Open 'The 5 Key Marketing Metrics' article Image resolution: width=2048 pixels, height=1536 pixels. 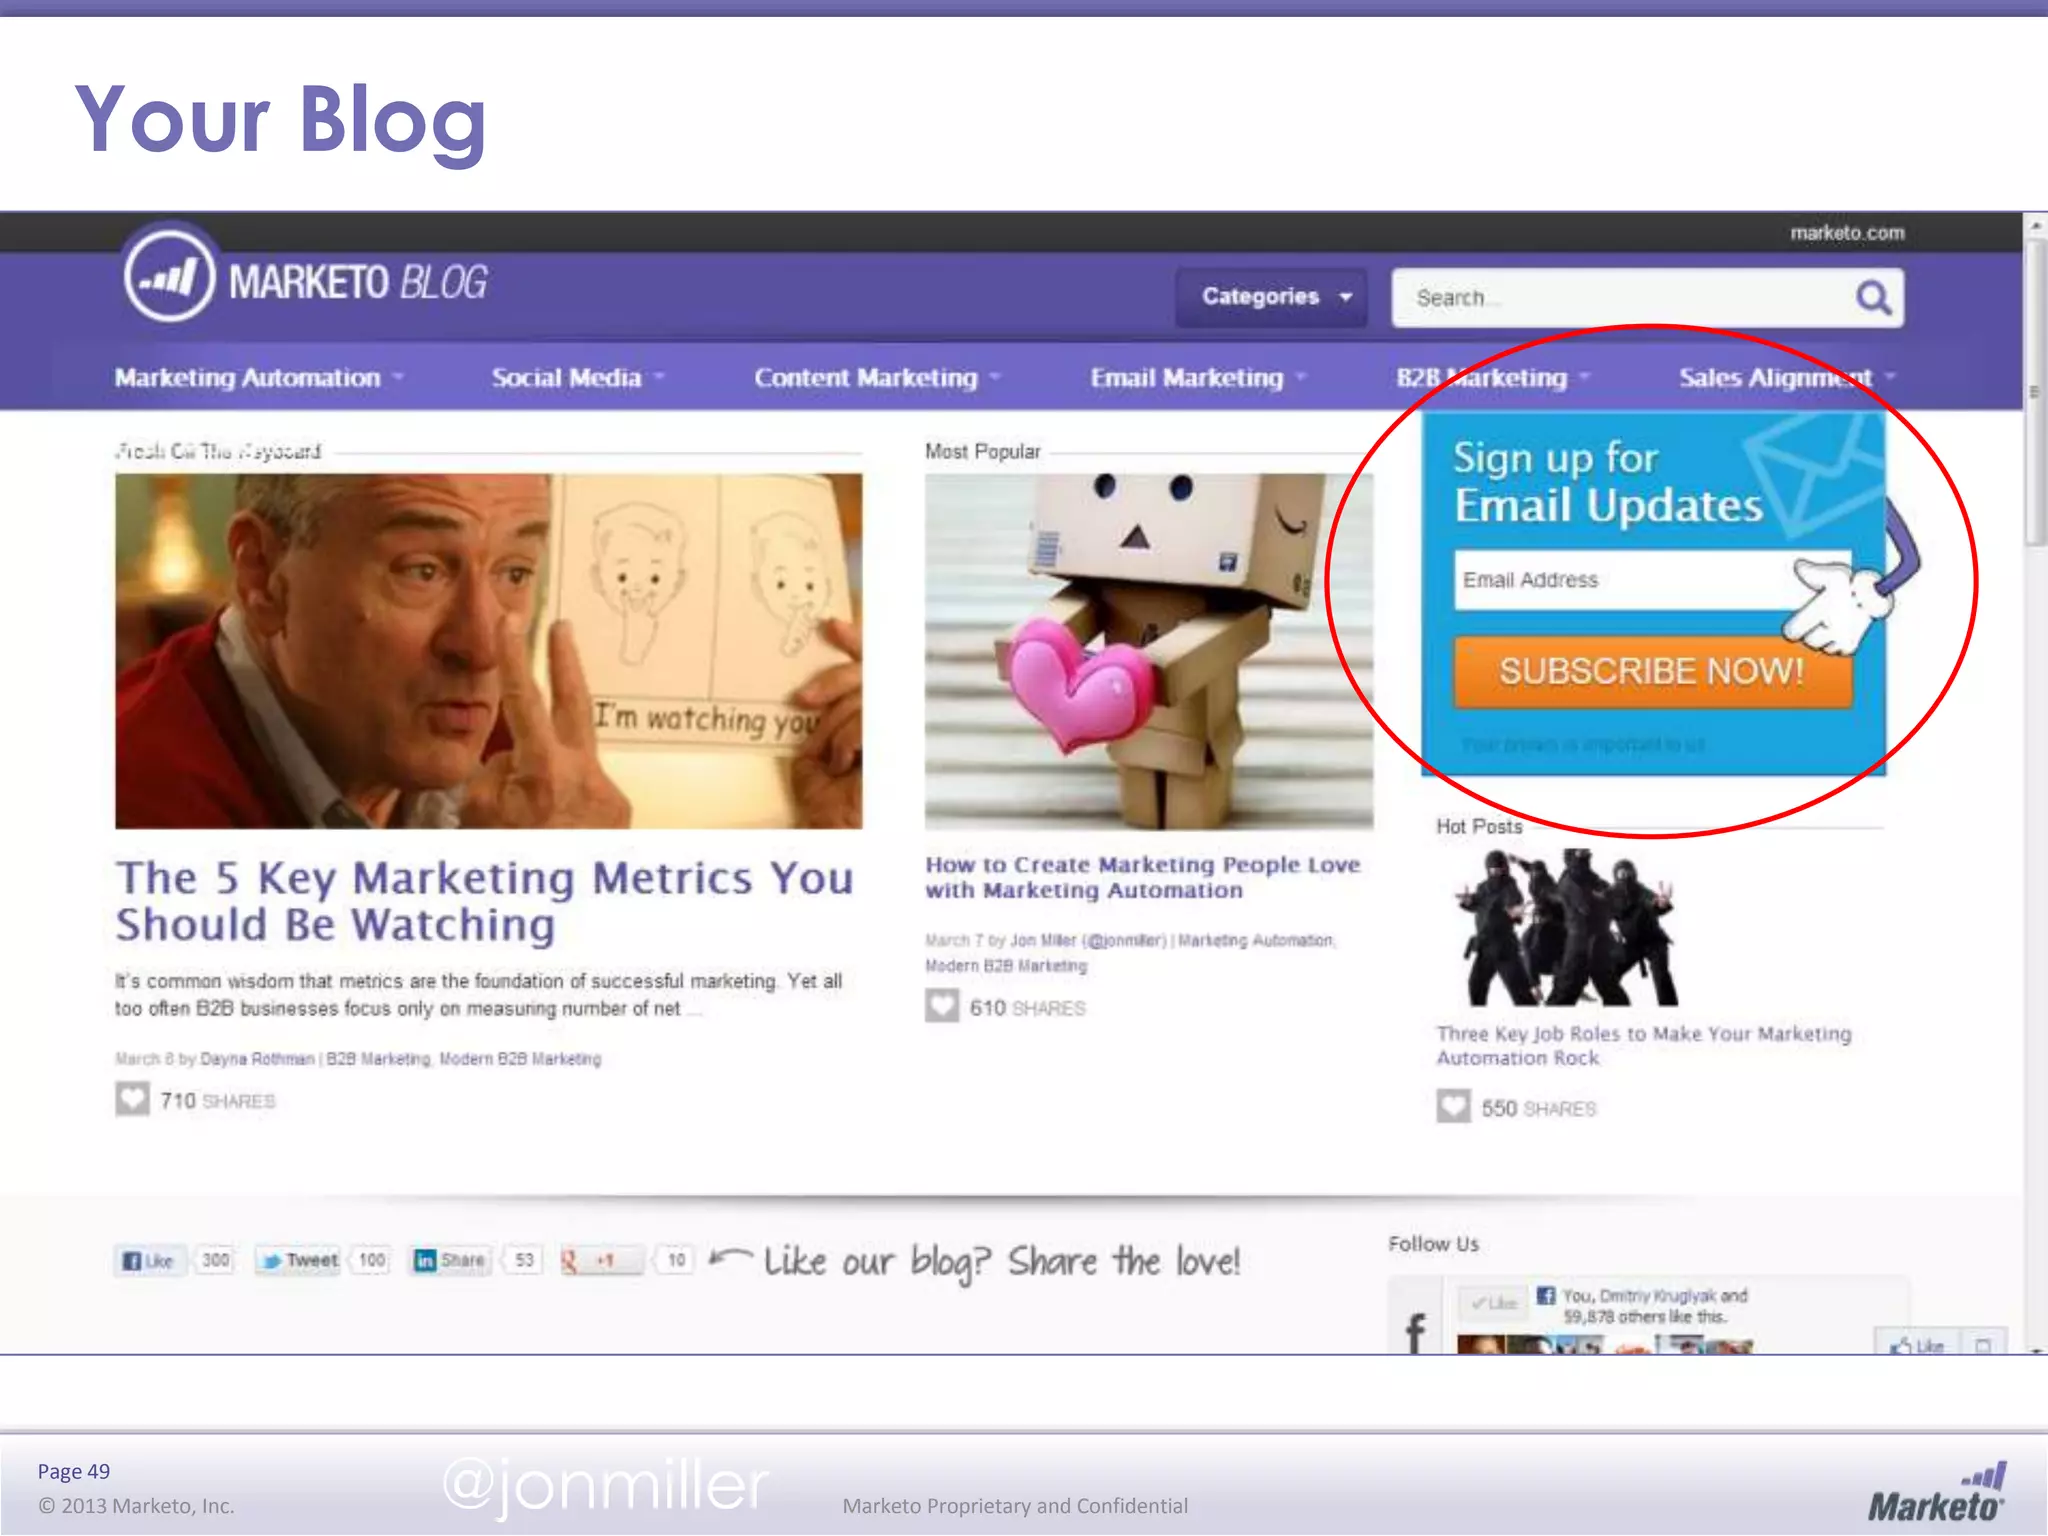pyautogui.click(x=485, y=901)
